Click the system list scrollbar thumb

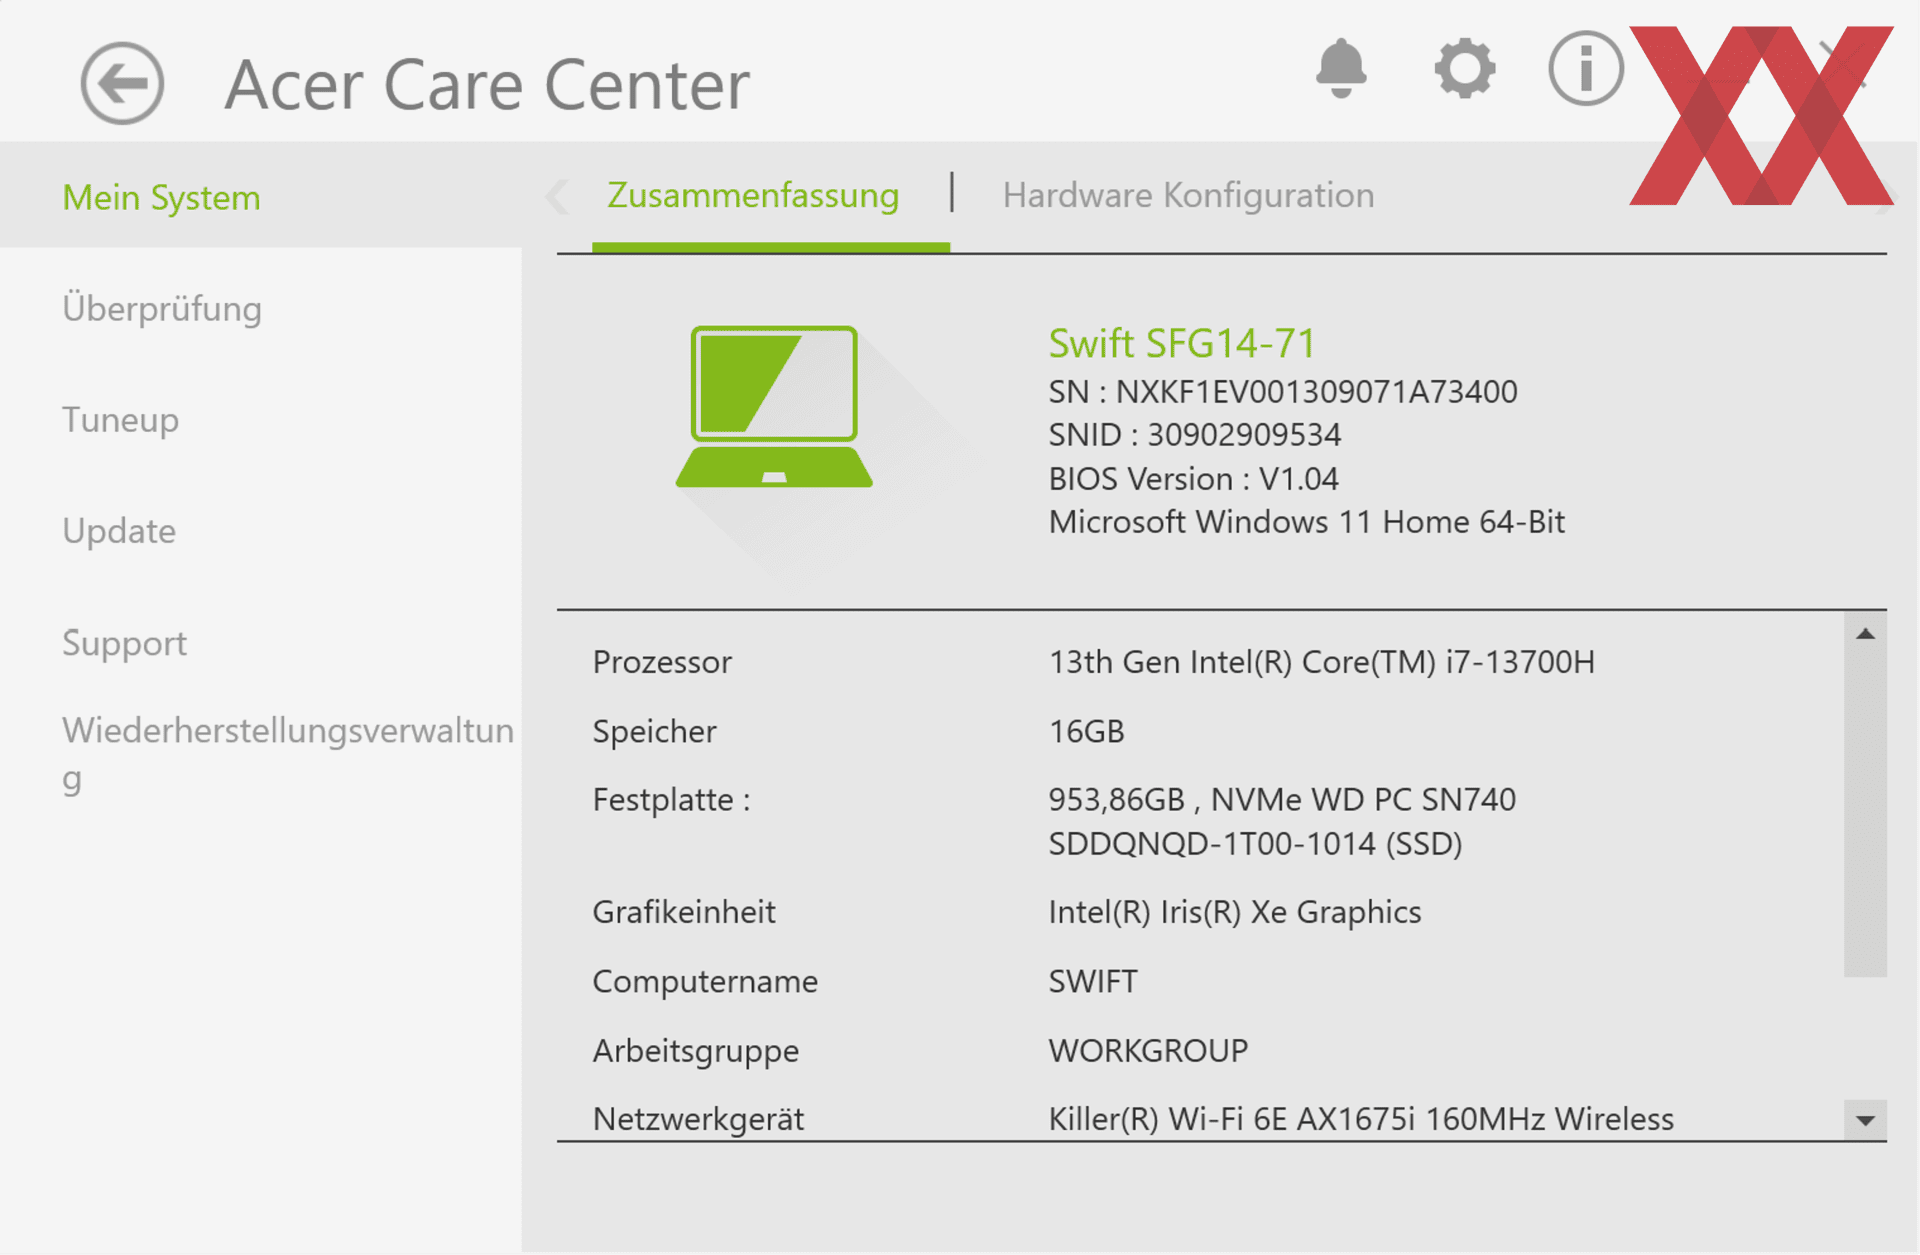click(1865, 814)
